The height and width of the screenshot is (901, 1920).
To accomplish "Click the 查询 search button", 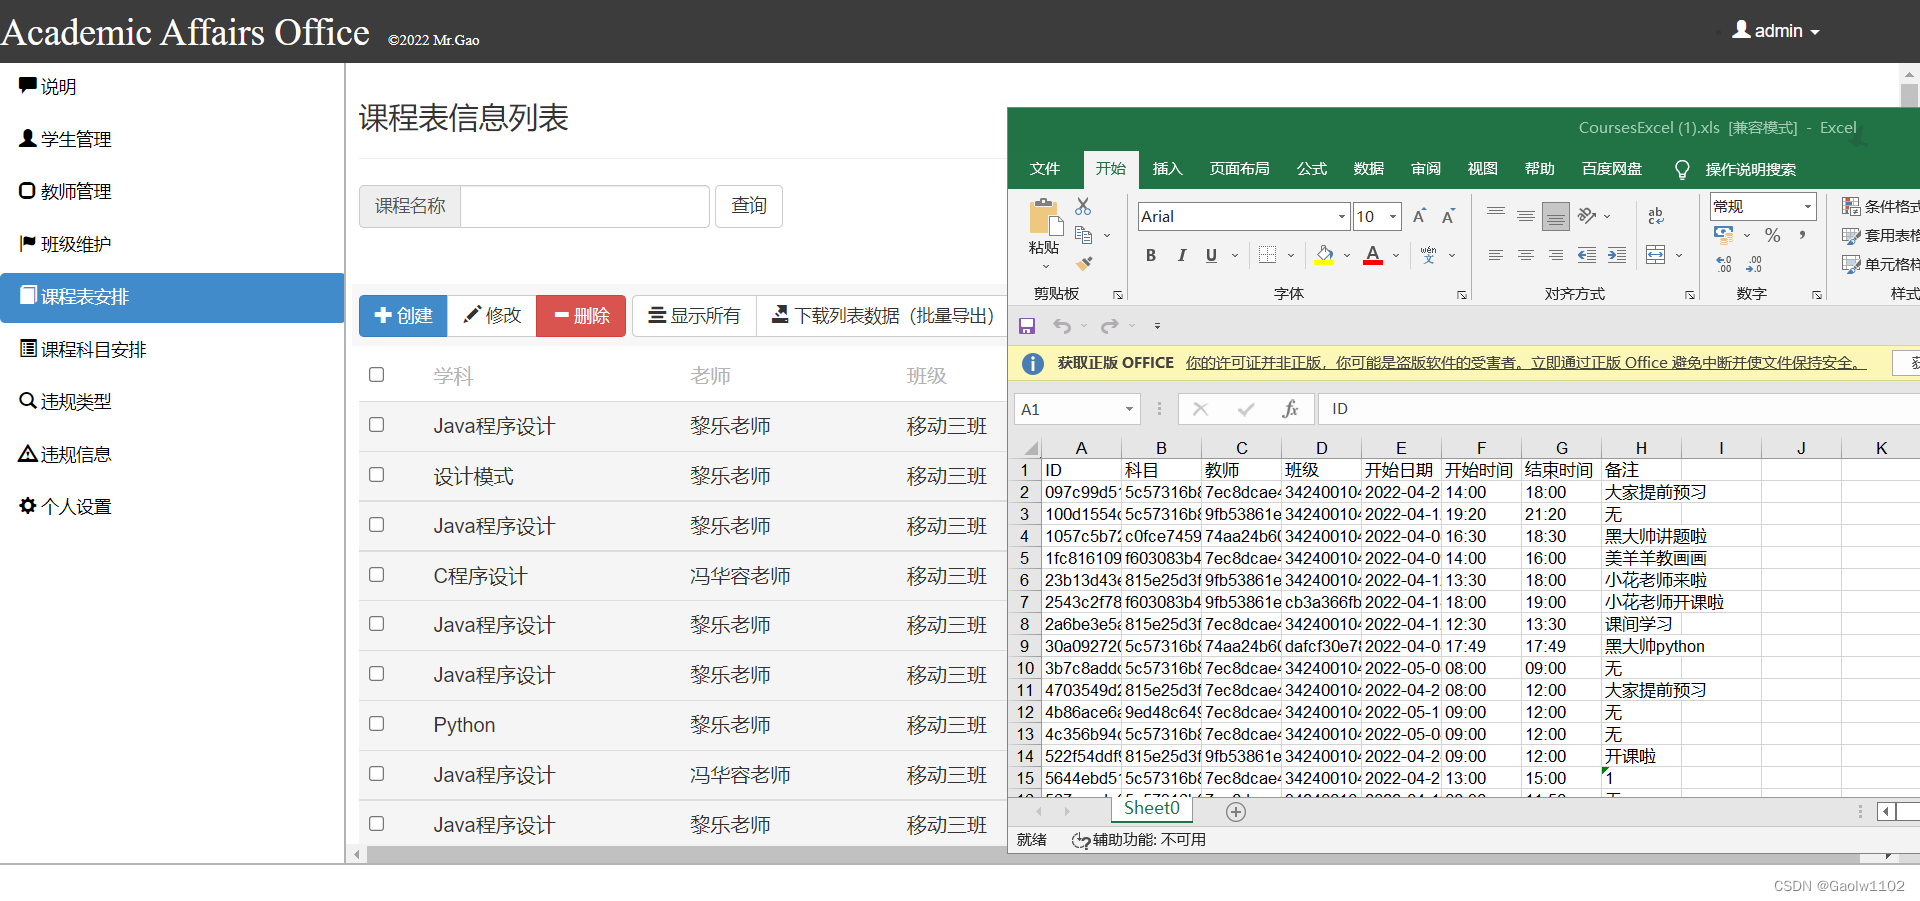I will click(749, 206).
